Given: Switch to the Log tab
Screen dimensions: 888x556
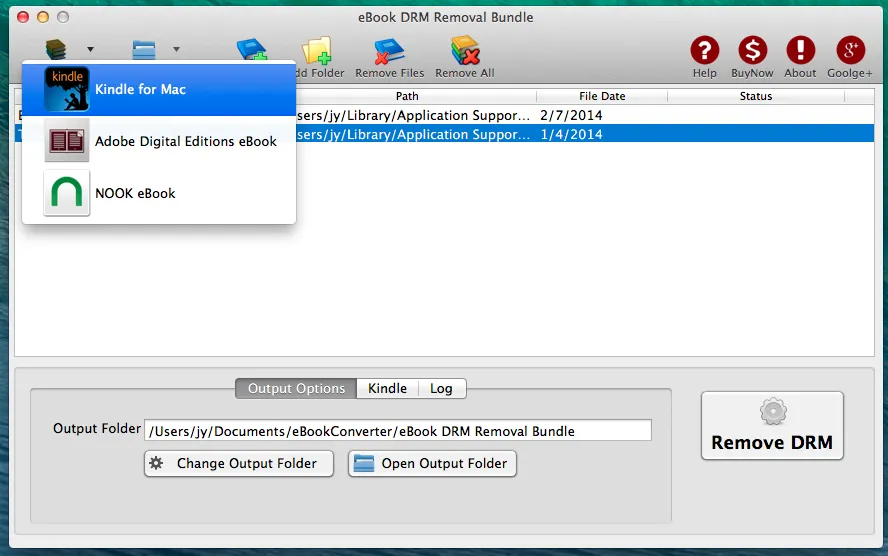Looking at the screenshot, I should (441, 388).
